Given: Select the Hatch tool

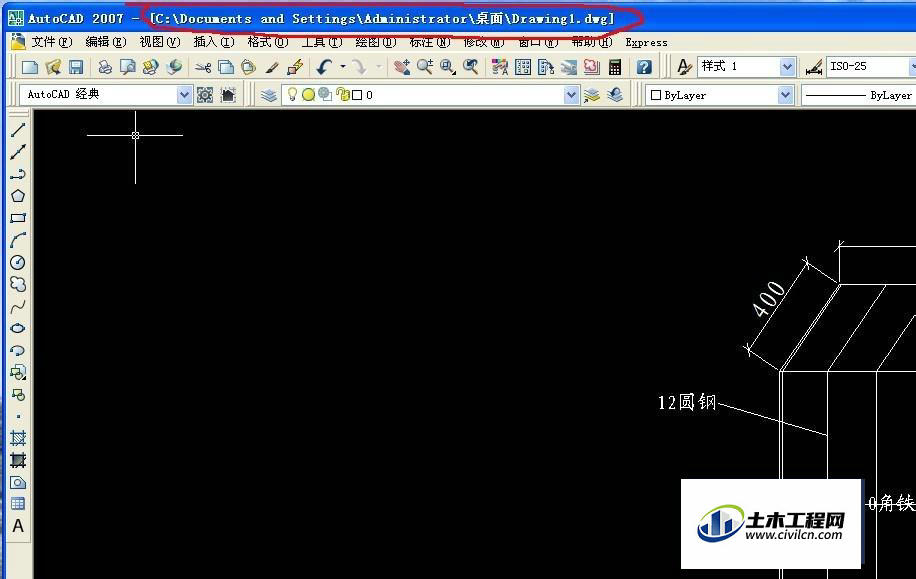Looking at the screenshot, I should pyautogui.click(x=18, y=438).
